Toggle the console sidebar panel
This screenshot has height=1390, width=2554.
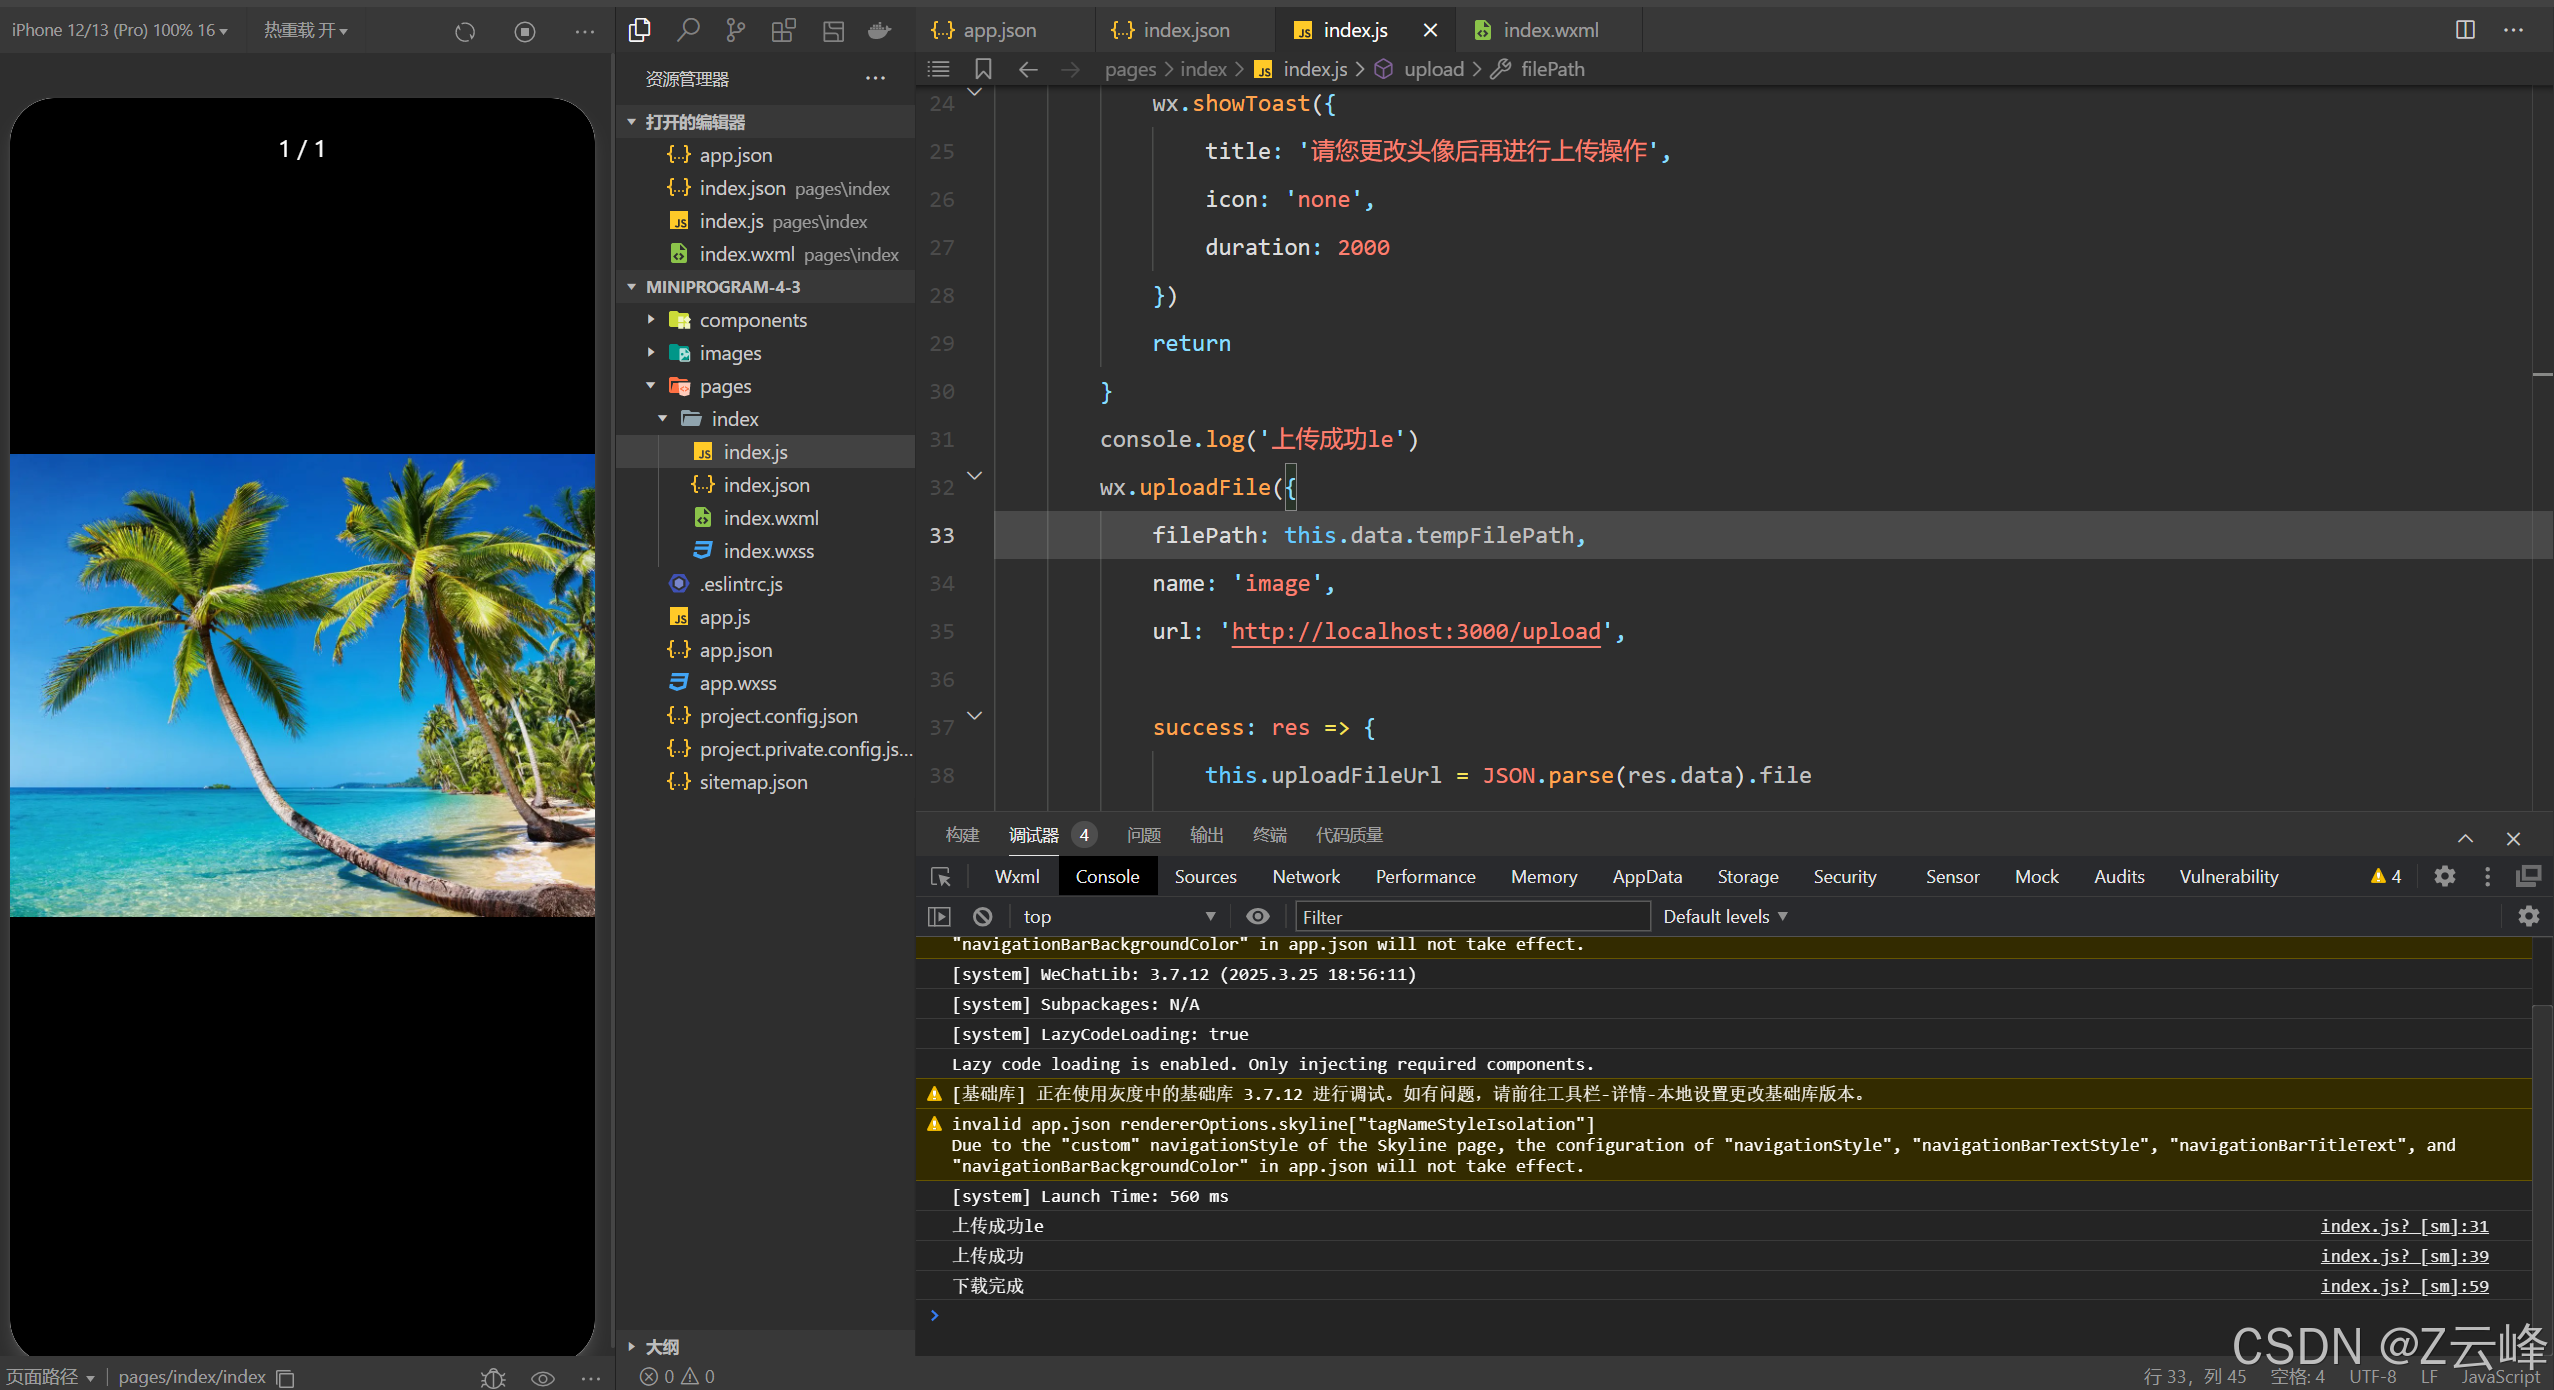(x=939, y=916)
